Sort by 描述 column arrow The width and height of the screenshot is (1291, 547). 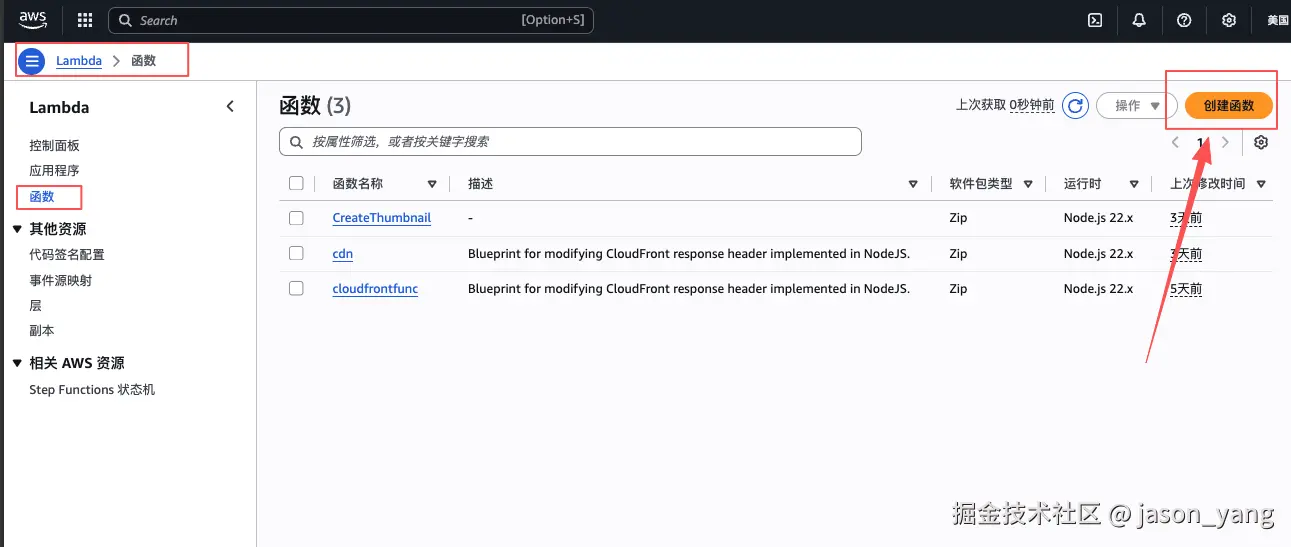pyautogui.click(x=913, y=184)
